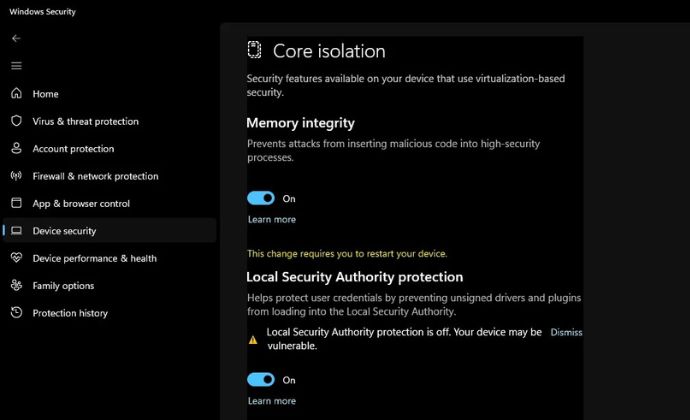Click the Protection history clock icon
Screen dimensions: 690x420
click(16, 312)
